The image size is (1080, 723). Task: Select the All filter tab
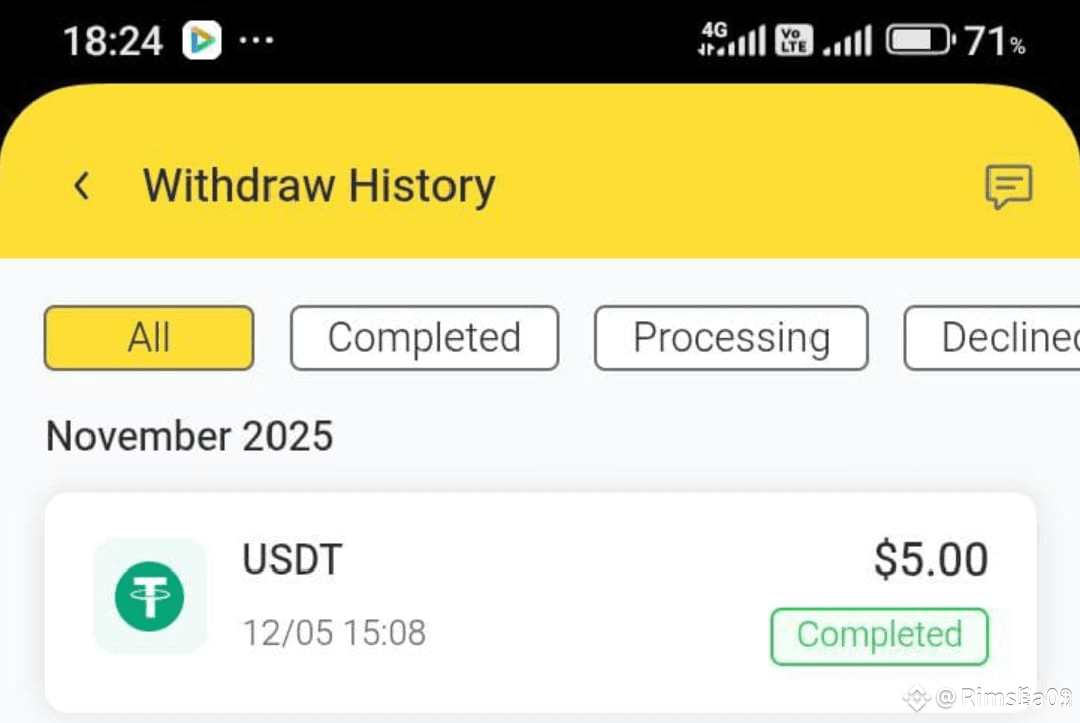point(149,338)
